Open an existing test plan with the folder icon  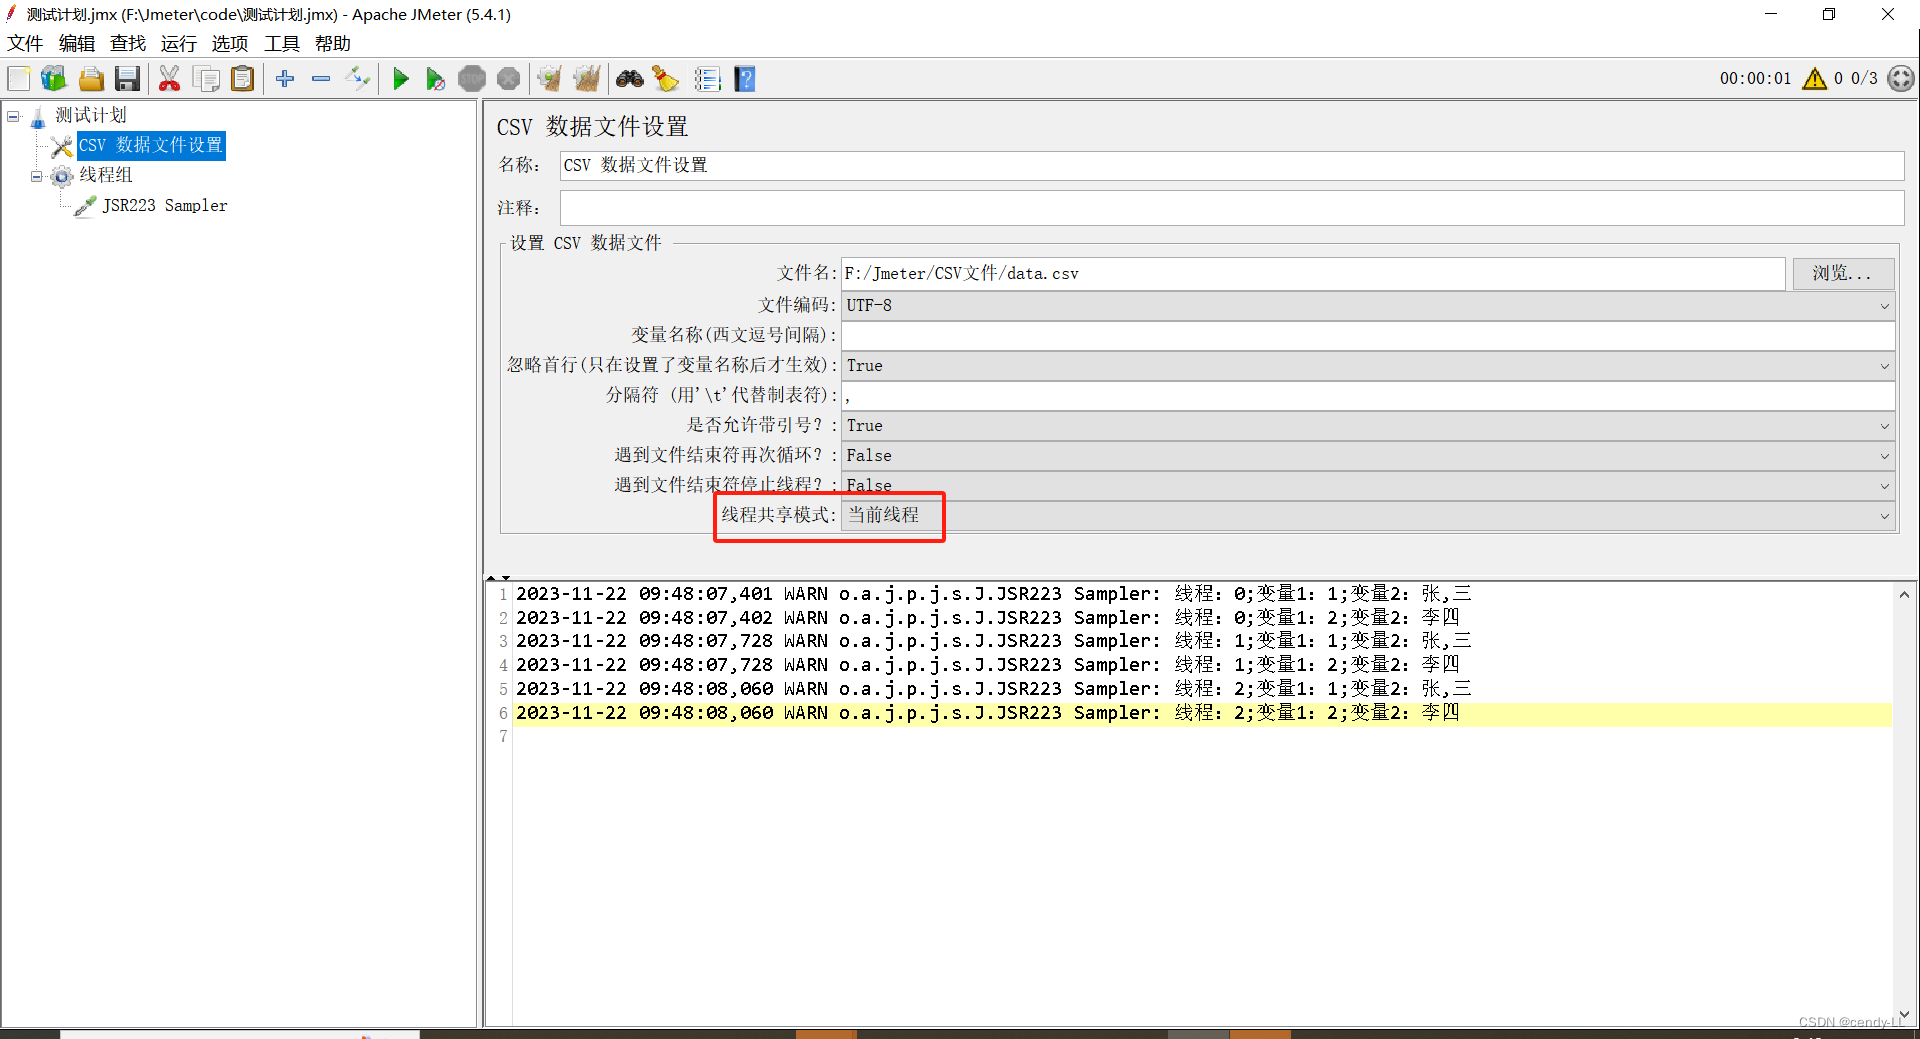point(91,78)
